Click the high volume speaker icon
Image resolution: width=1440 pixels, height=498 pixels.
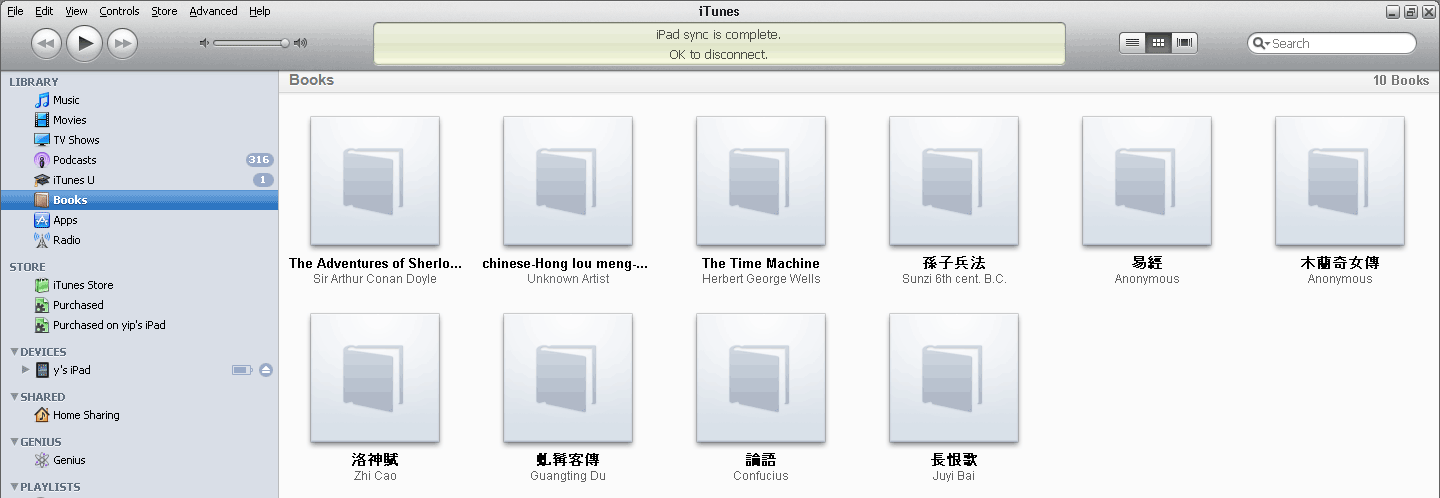pos(301,43)
